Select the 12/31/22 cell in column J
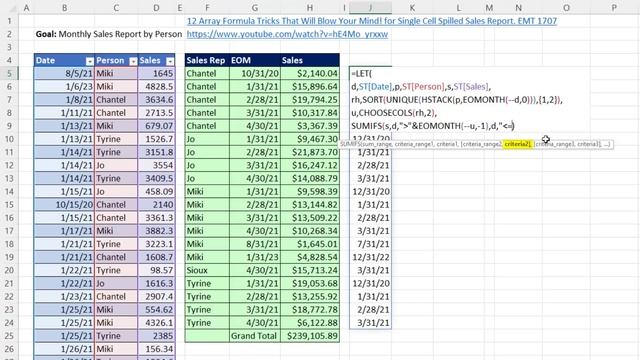 [x=370, y=257]
